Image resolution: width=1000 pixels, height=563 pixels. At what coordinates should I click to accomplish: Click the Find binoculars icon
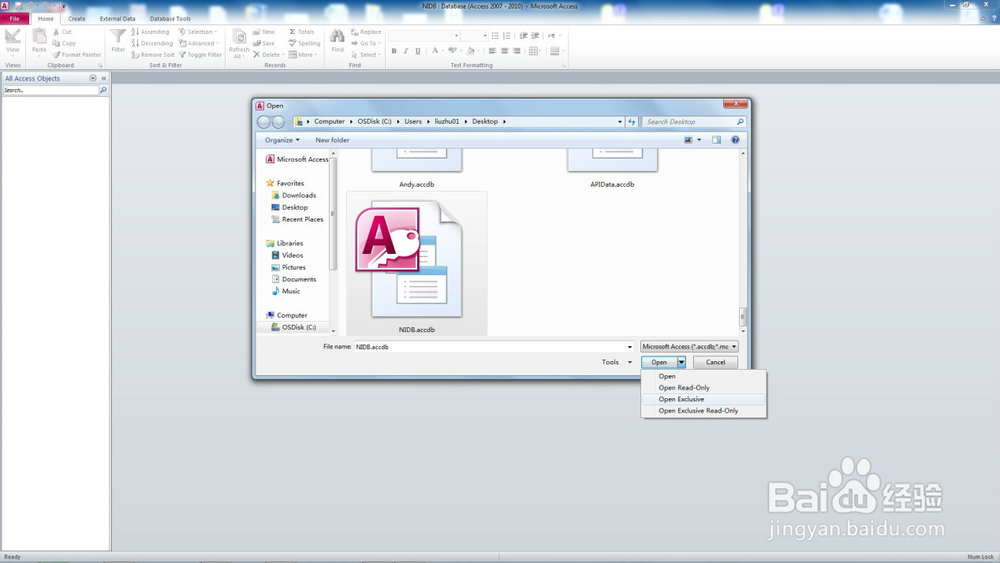tap(337, 36)
